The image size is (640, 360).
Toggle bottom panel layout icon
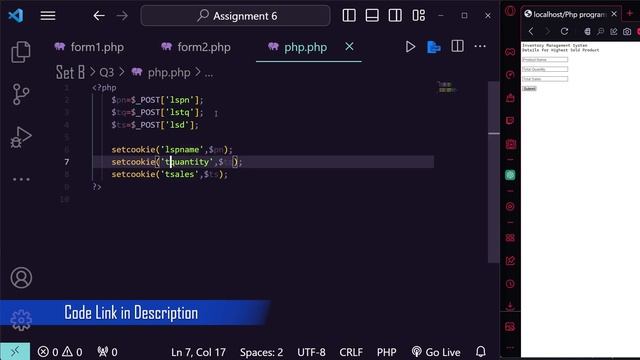(372, 16)
